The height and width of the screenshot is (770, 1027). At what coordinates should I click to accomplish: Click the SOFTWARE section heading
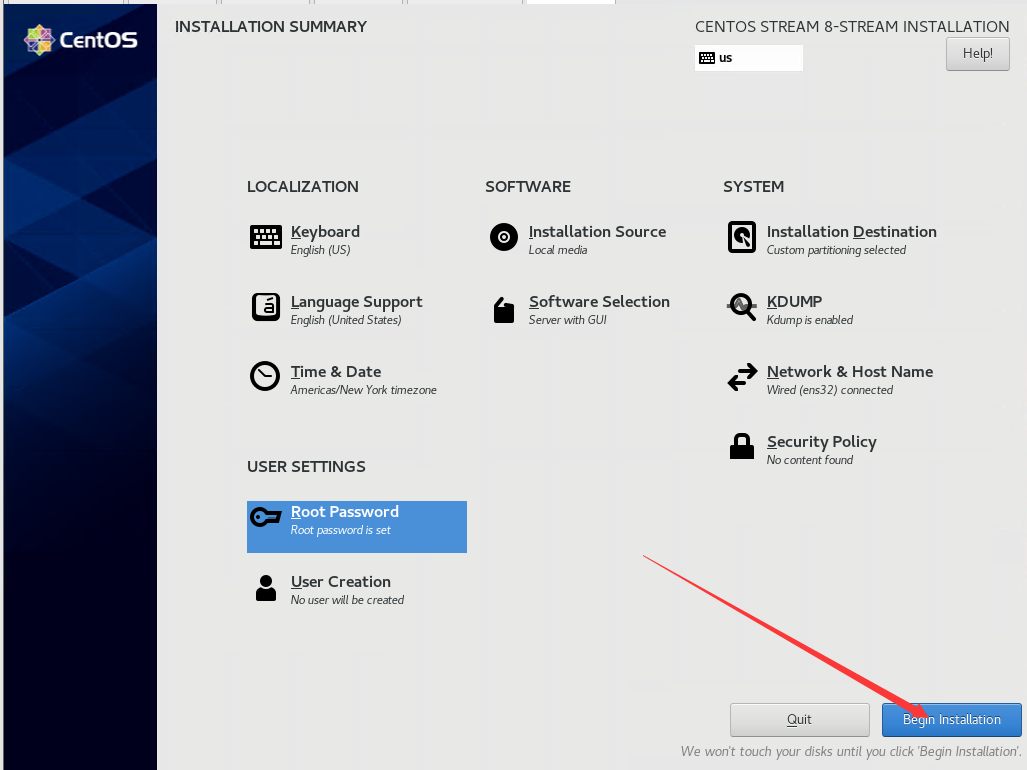click(528, 187)
